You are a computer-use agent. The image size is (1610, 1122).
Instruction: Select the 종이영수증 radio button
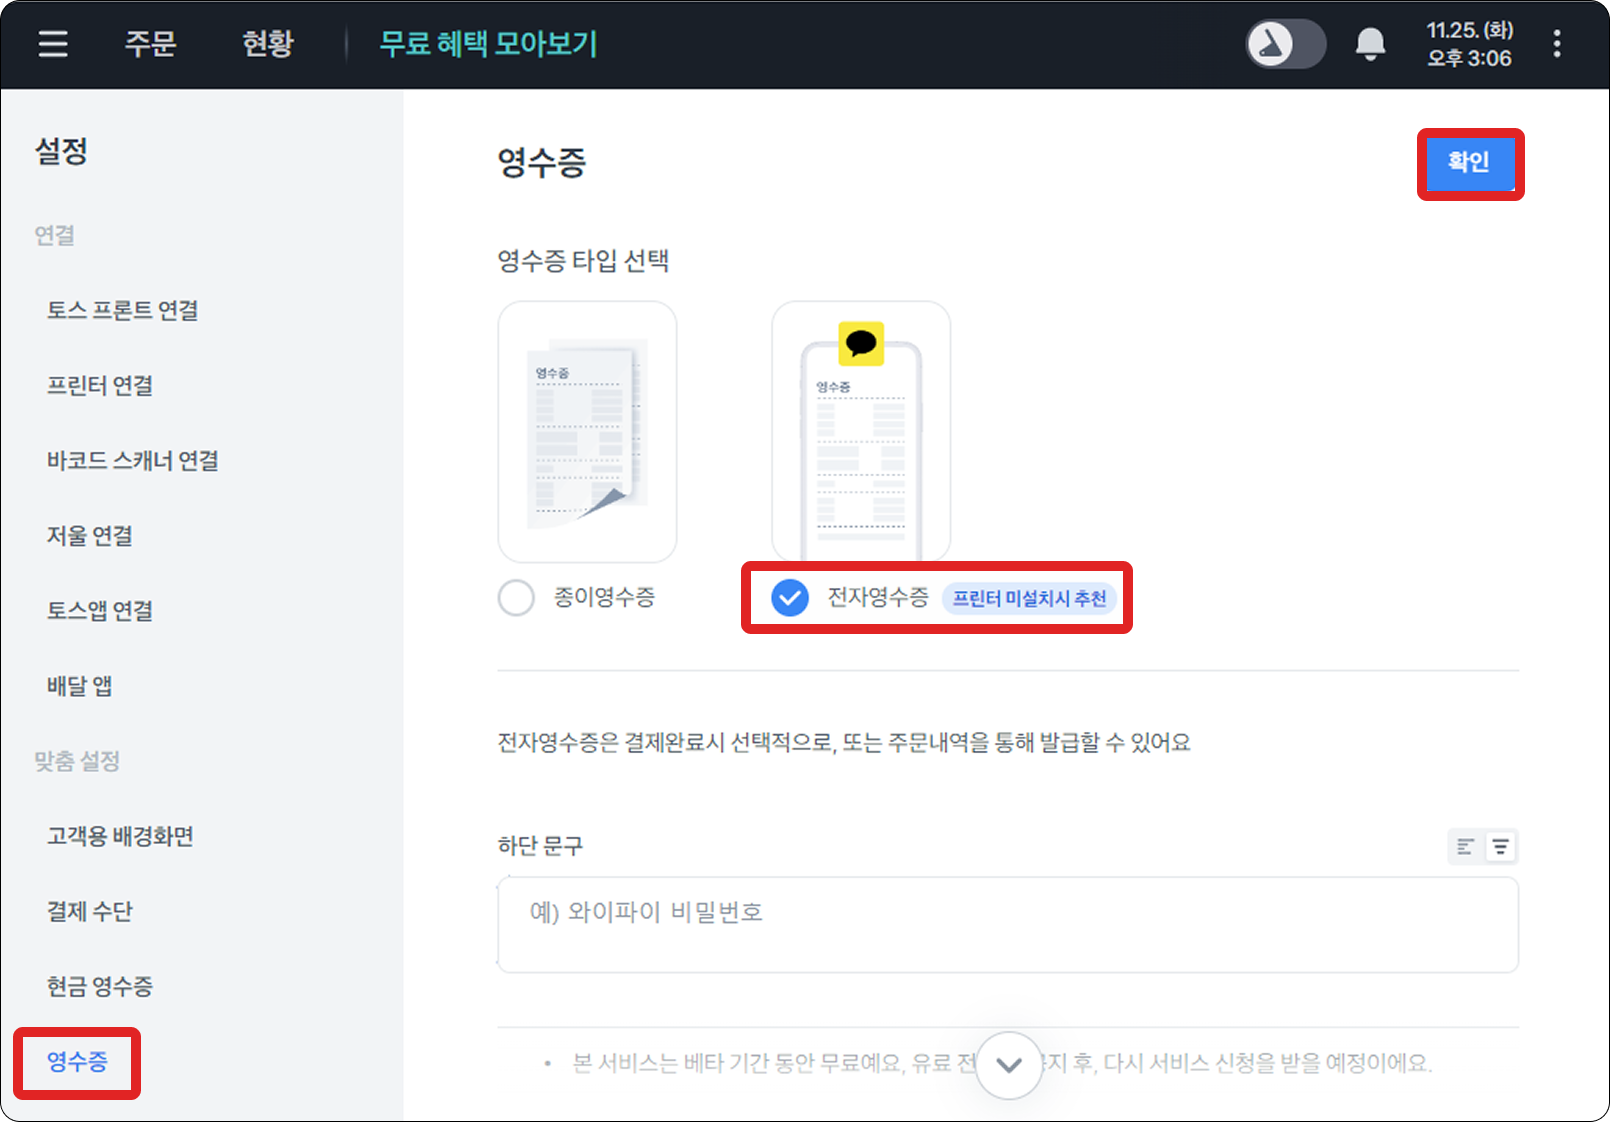click(x=516, y=598)
